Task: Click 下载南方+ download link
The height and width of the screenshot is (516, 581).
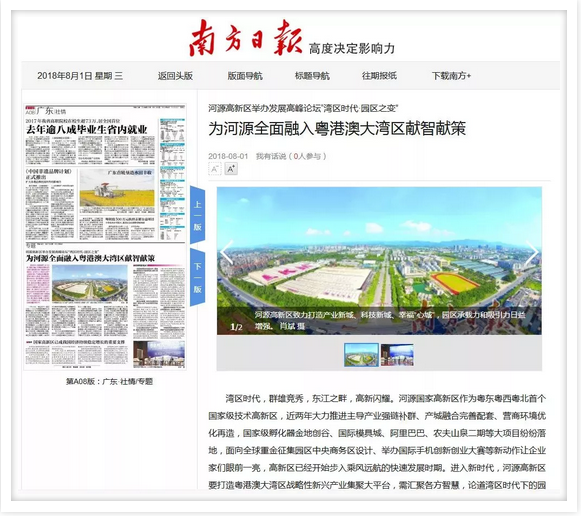Action: tap(451, 76)
